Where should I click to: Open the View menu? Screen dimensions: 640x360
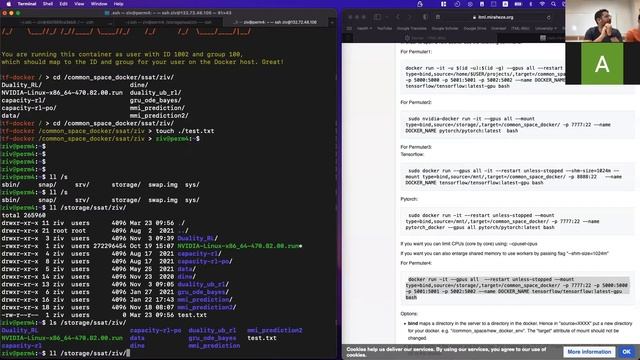tap(79, 4)
